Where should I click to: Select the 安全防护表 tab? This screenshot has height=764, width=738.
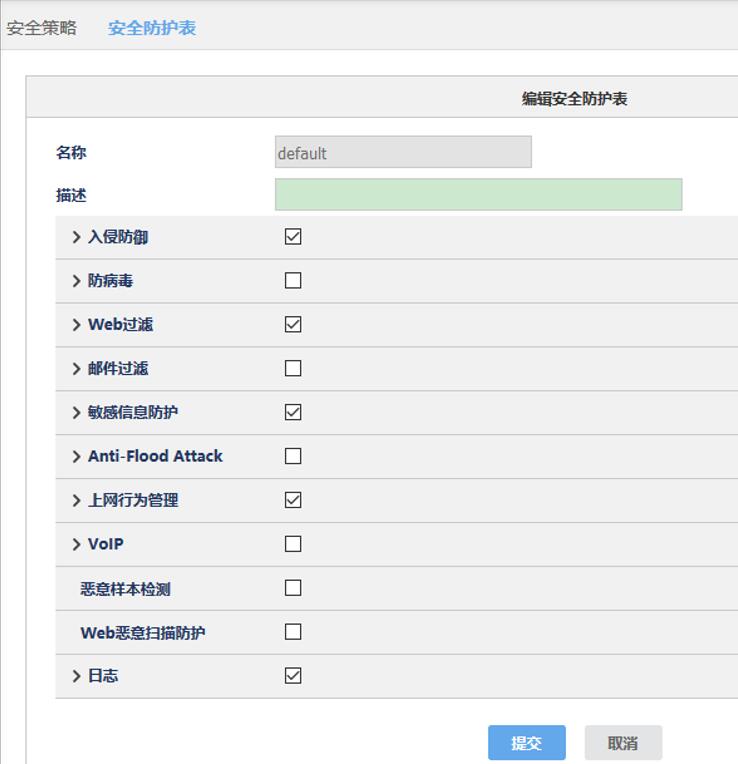152,28
